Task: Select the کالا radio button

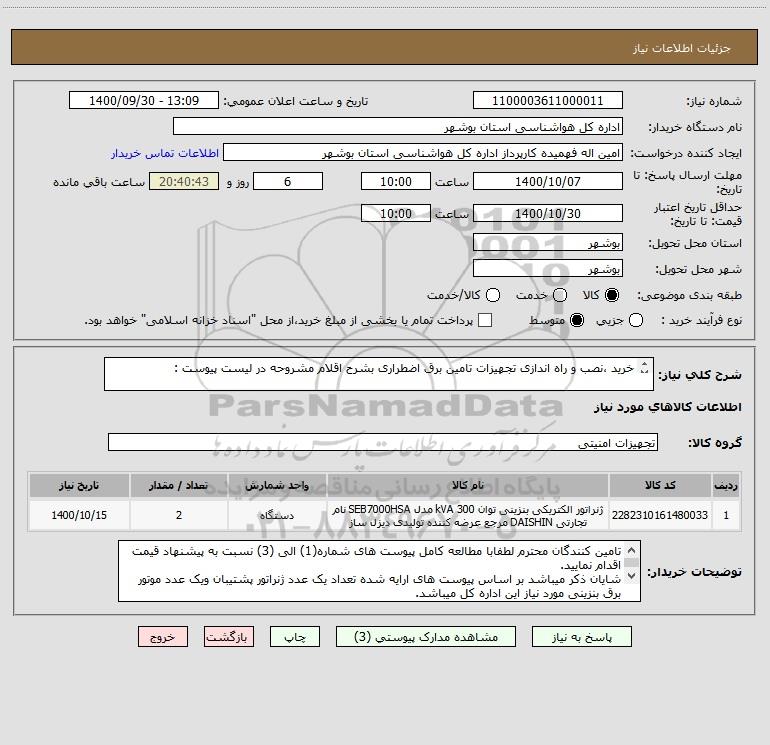Action: click(x=612, y=295)
